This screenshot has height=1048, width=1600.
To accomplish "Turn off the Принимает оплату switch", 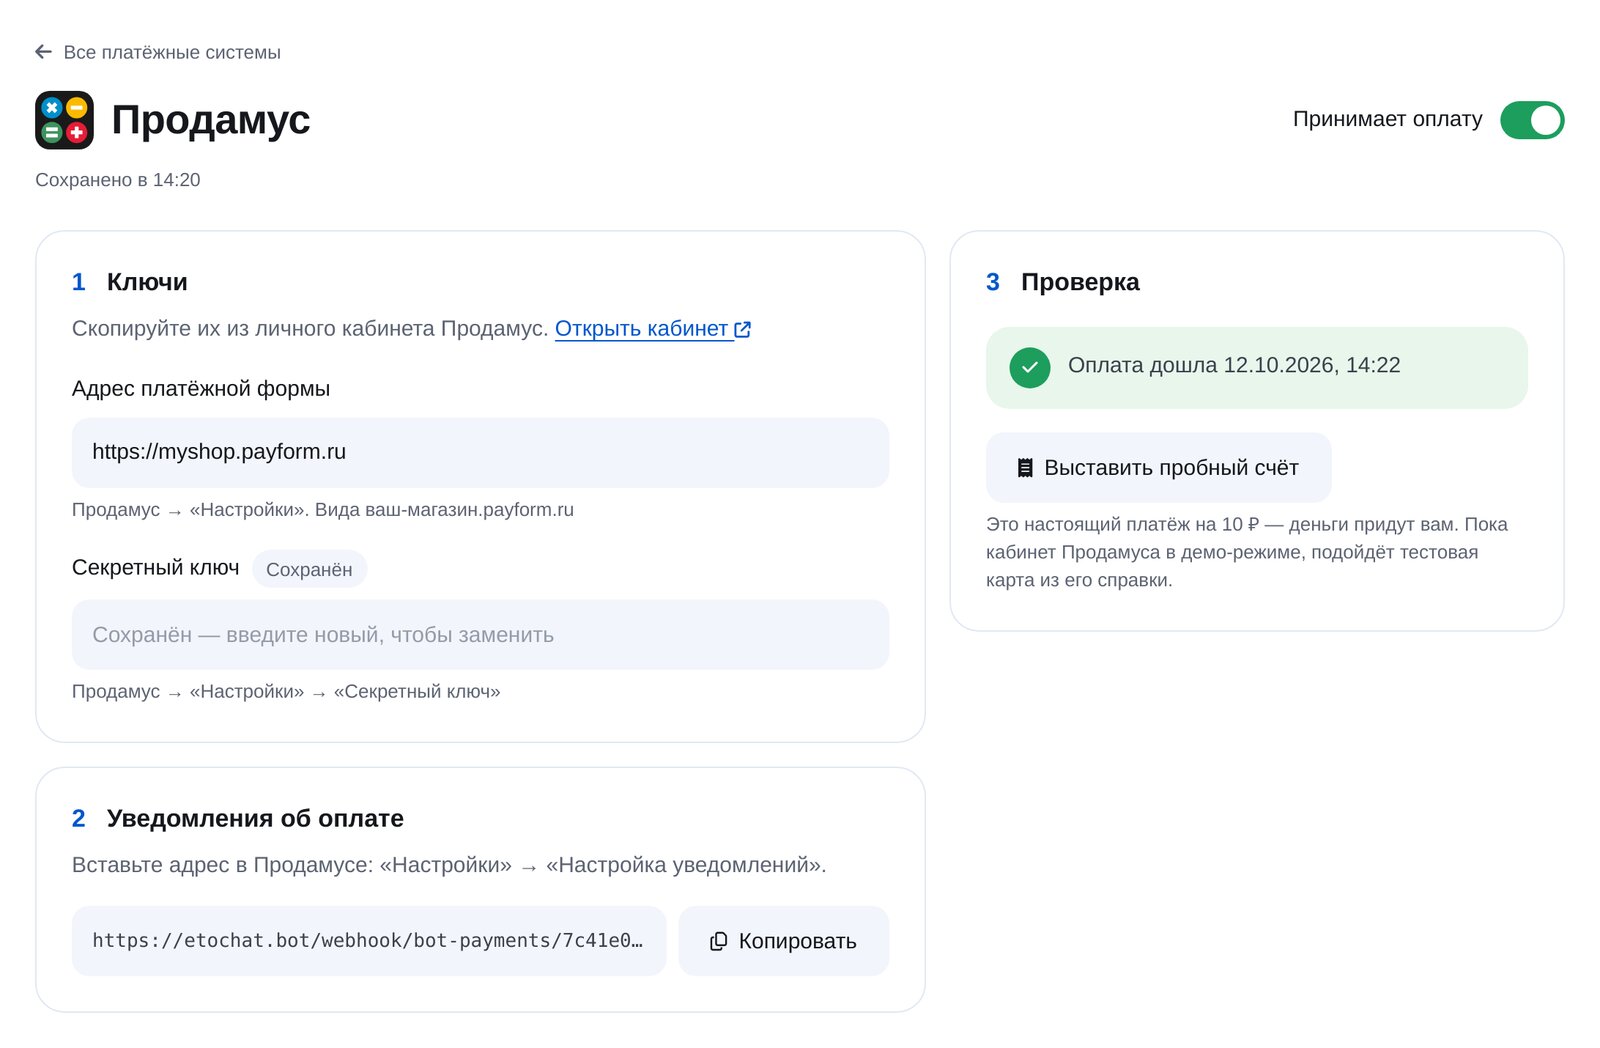I will tap(1532, 120).
